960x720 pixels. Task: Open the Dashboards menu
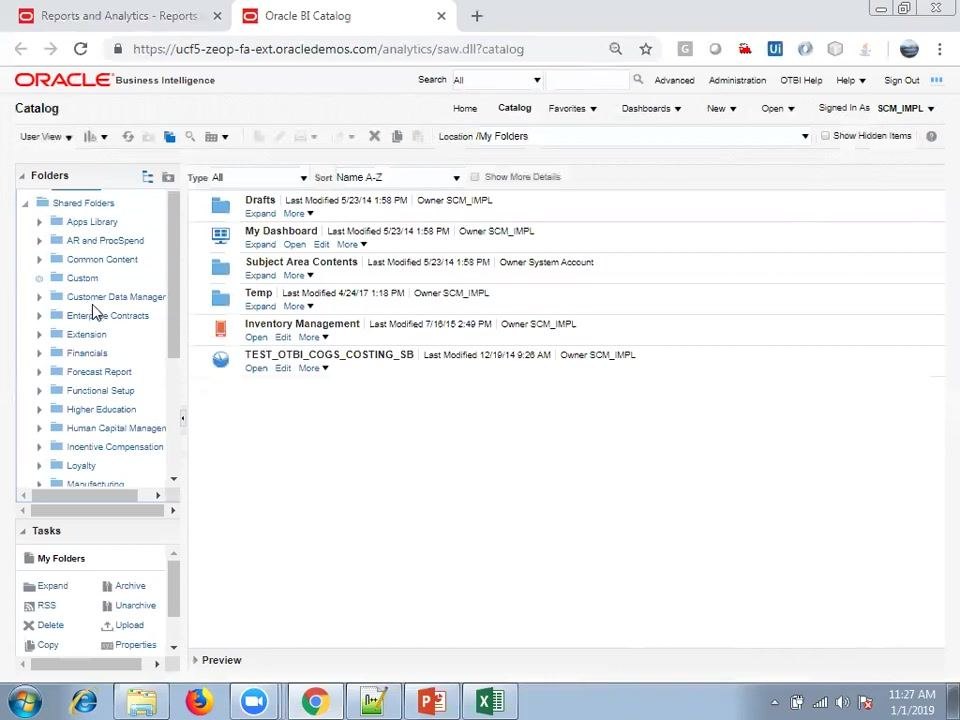click(x=651, y=108)
